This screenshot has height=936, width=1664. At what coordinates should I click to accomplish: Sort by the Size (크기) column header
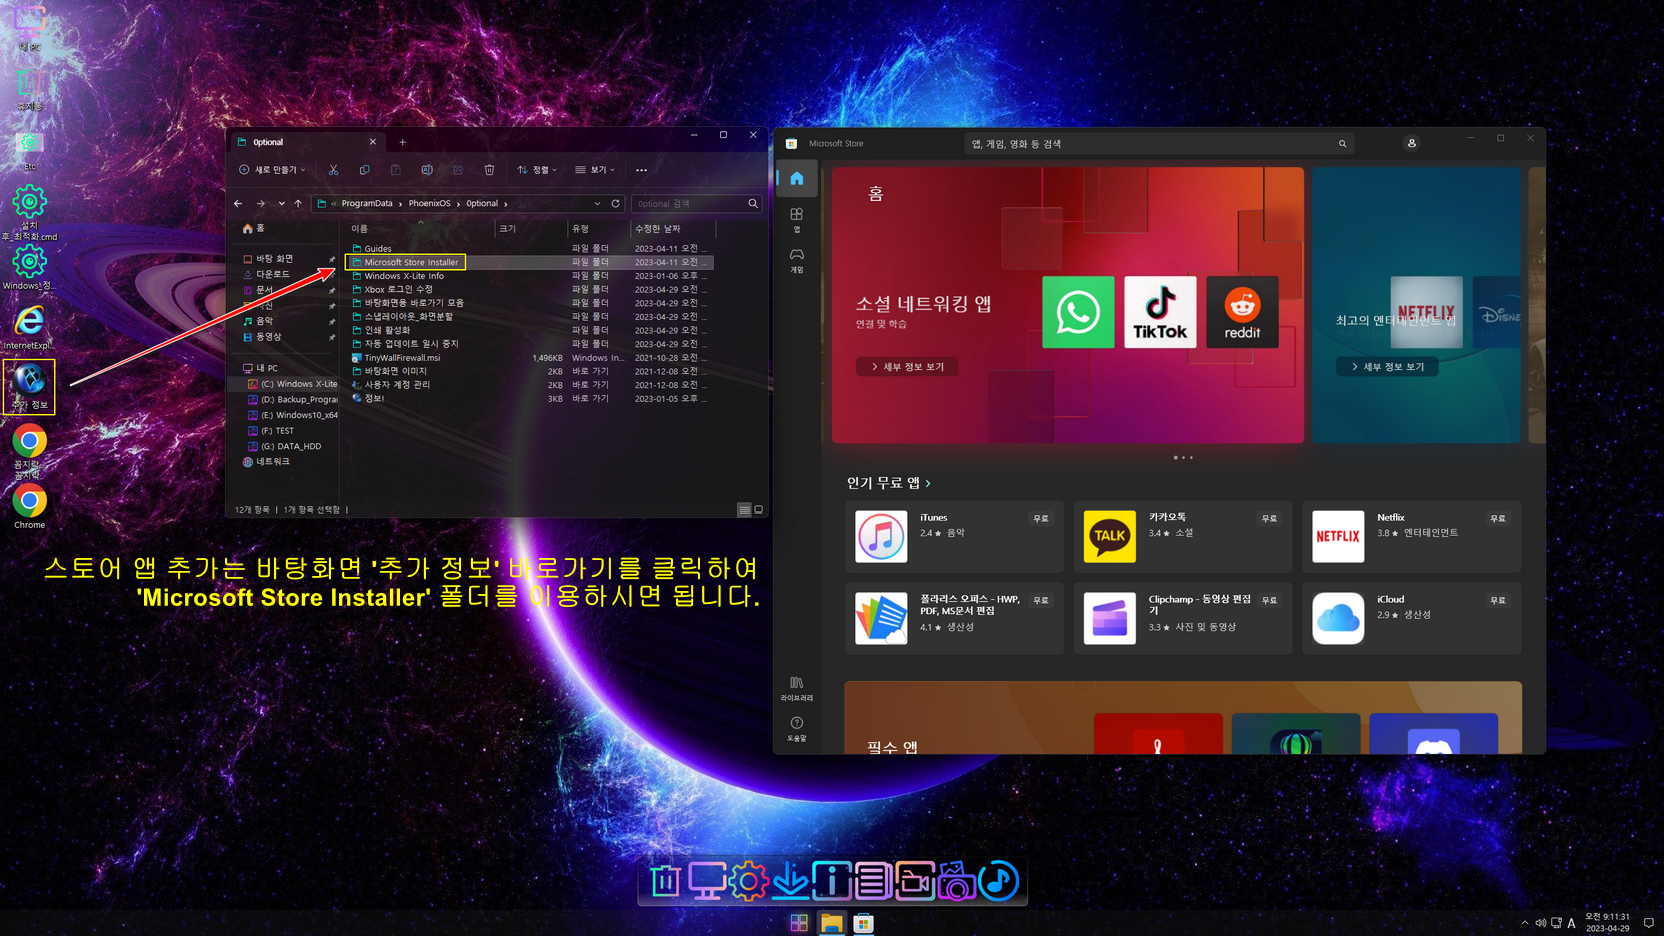(x=508, y=229)
